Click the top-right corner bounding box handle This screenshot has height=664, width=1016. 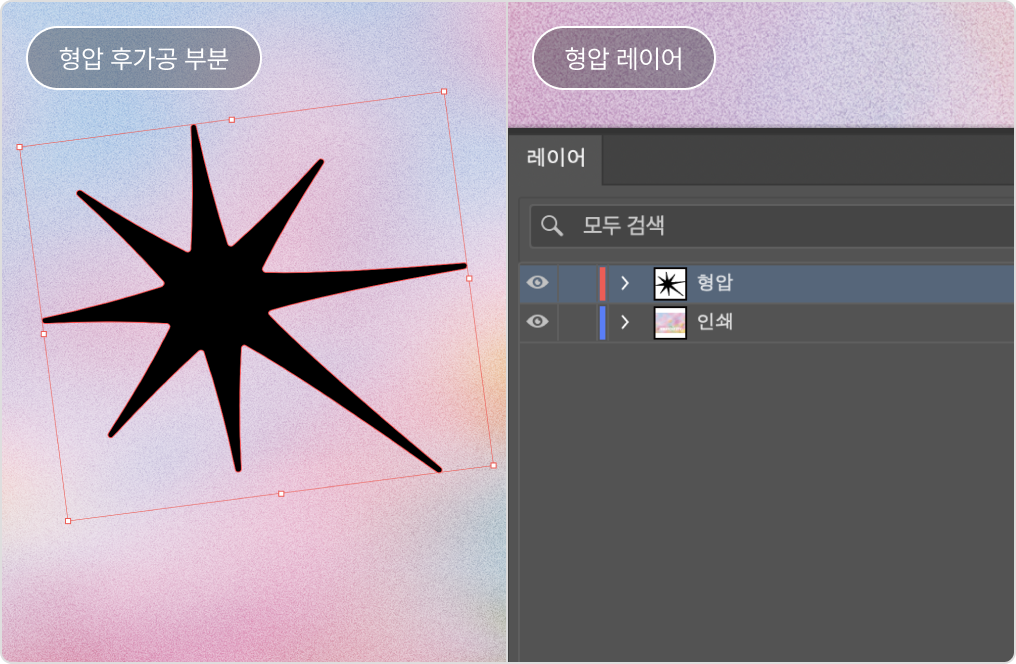(x=444, y=92)
